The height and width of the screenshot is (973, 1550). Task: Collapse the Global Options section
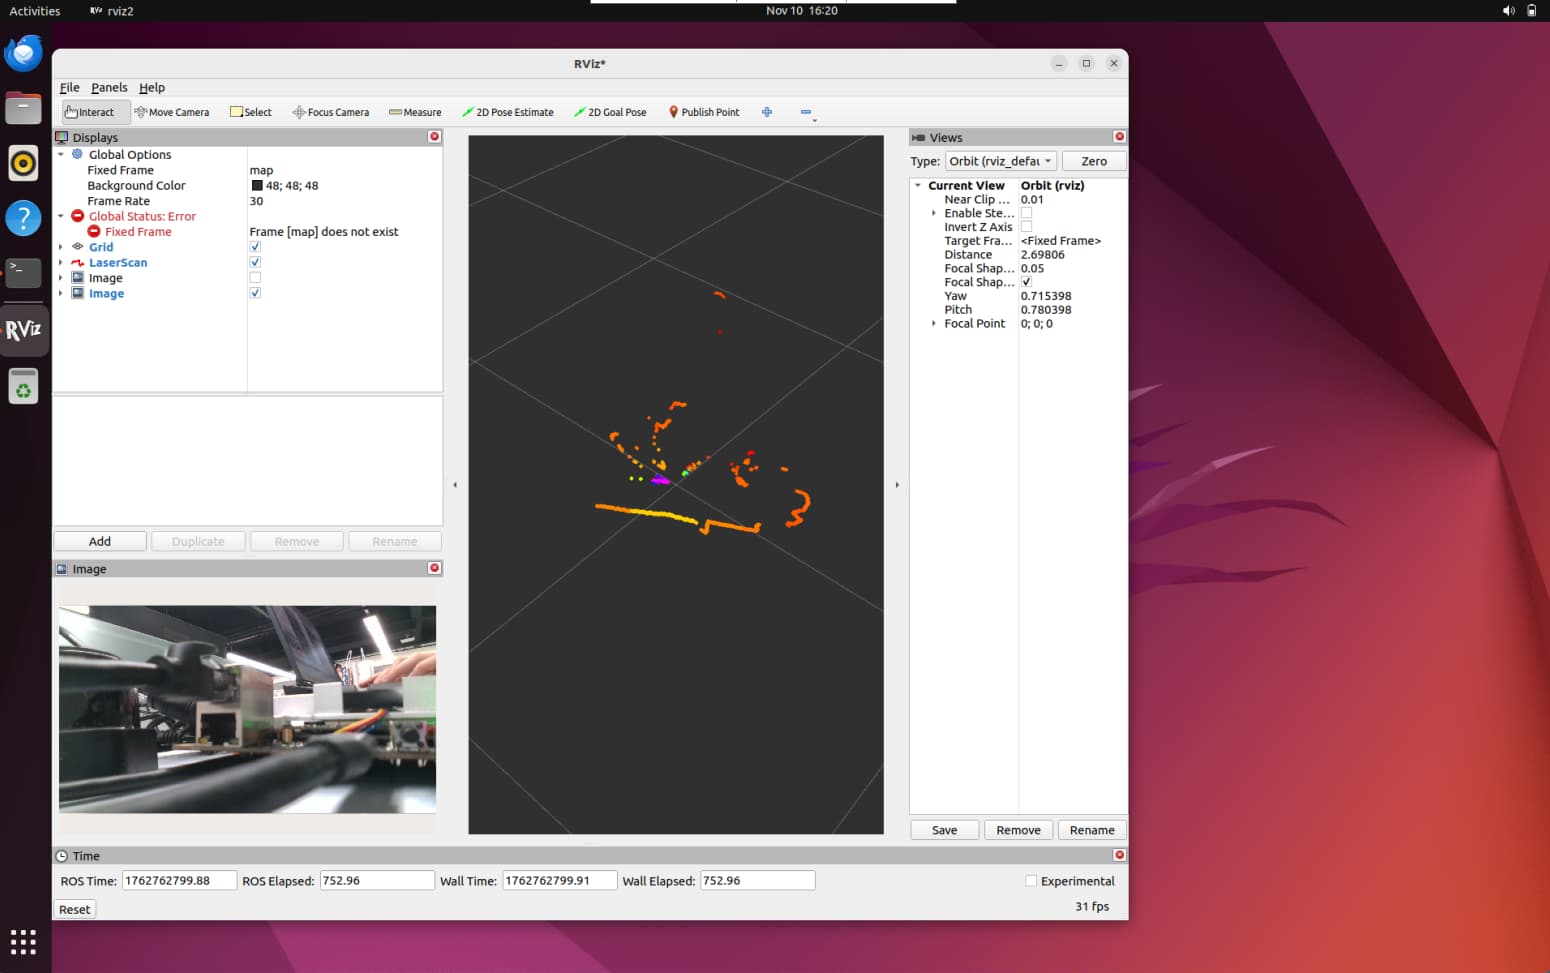(x=61, y=155)
